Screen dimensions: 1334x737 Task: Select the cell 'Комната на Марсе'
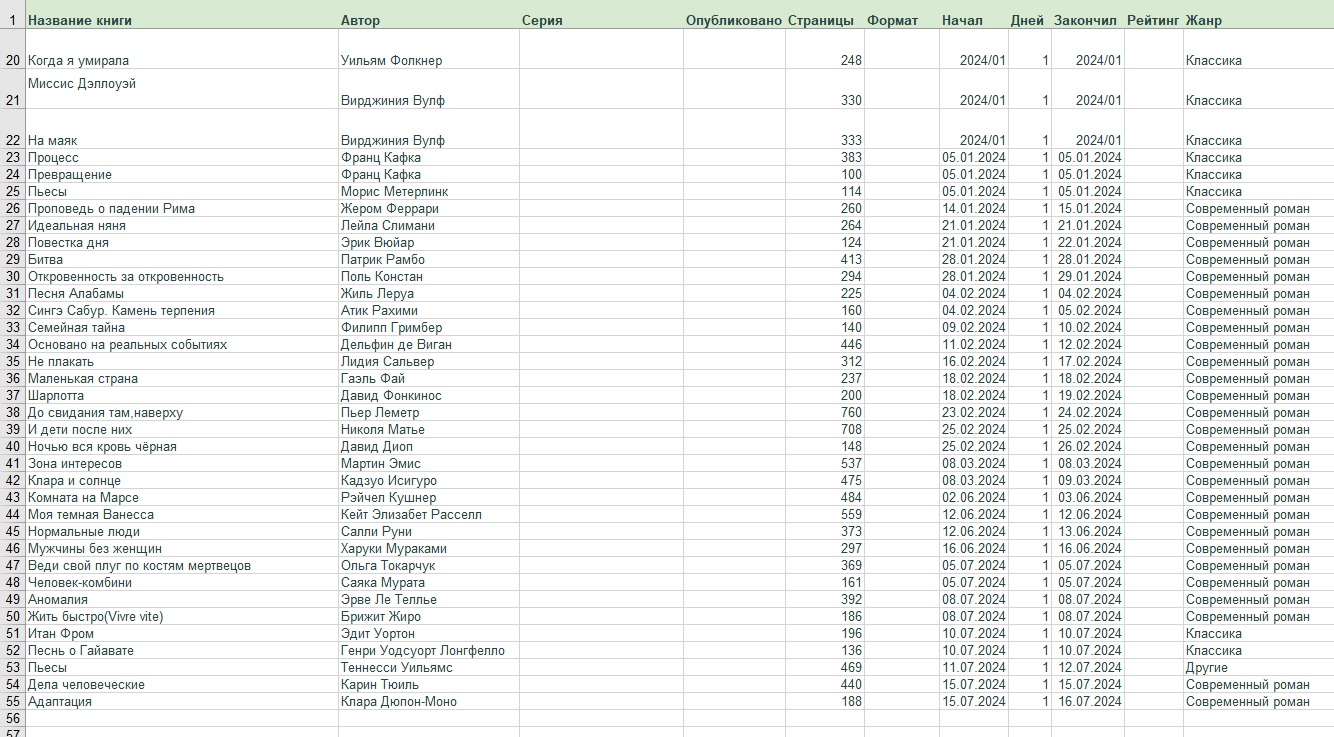click(181, 497)
